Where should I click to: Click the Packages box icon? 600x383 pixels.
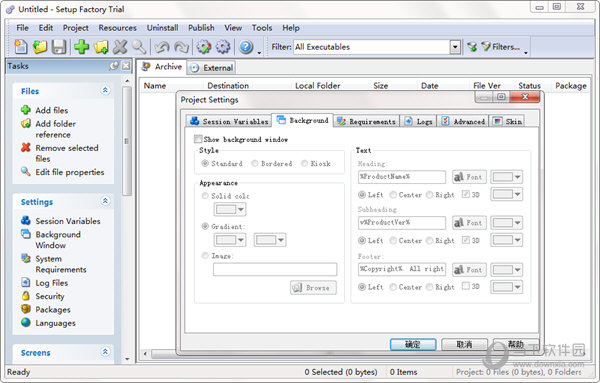[26, 309]
